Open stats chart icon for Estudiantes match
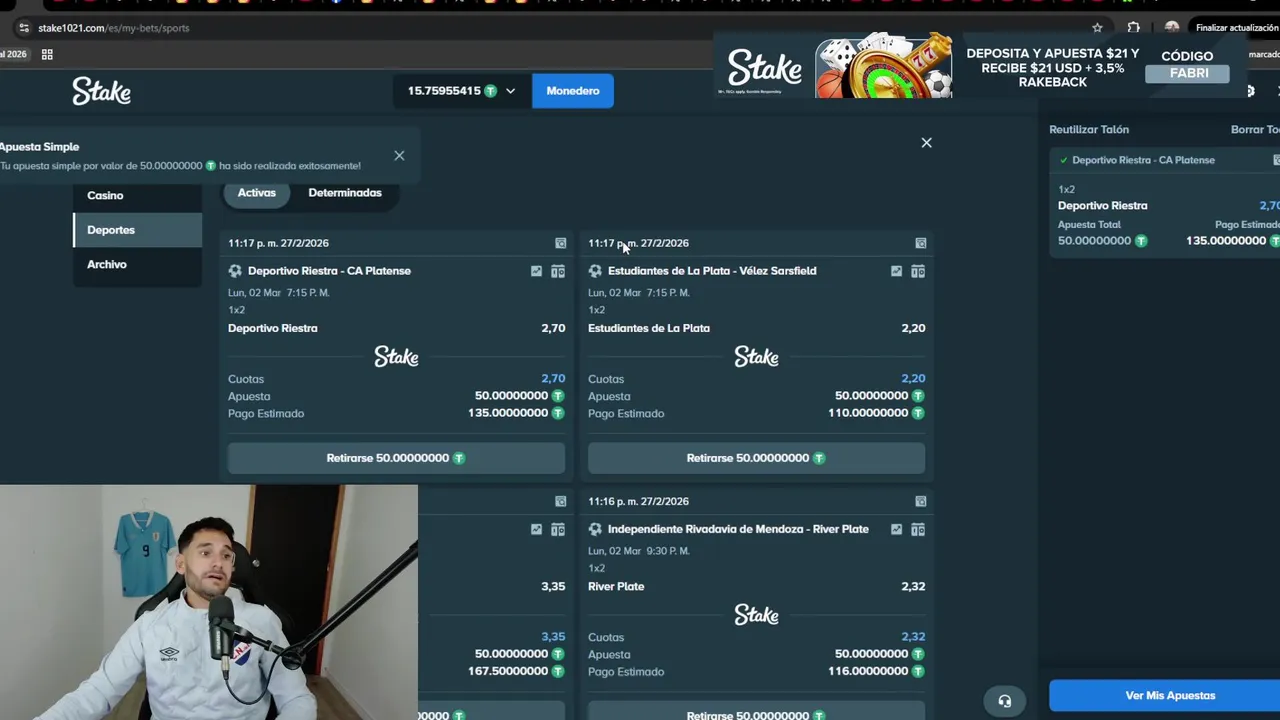The width and height of the screenshot is (1280, 720). pyautogui.click(x=896, y=271)
